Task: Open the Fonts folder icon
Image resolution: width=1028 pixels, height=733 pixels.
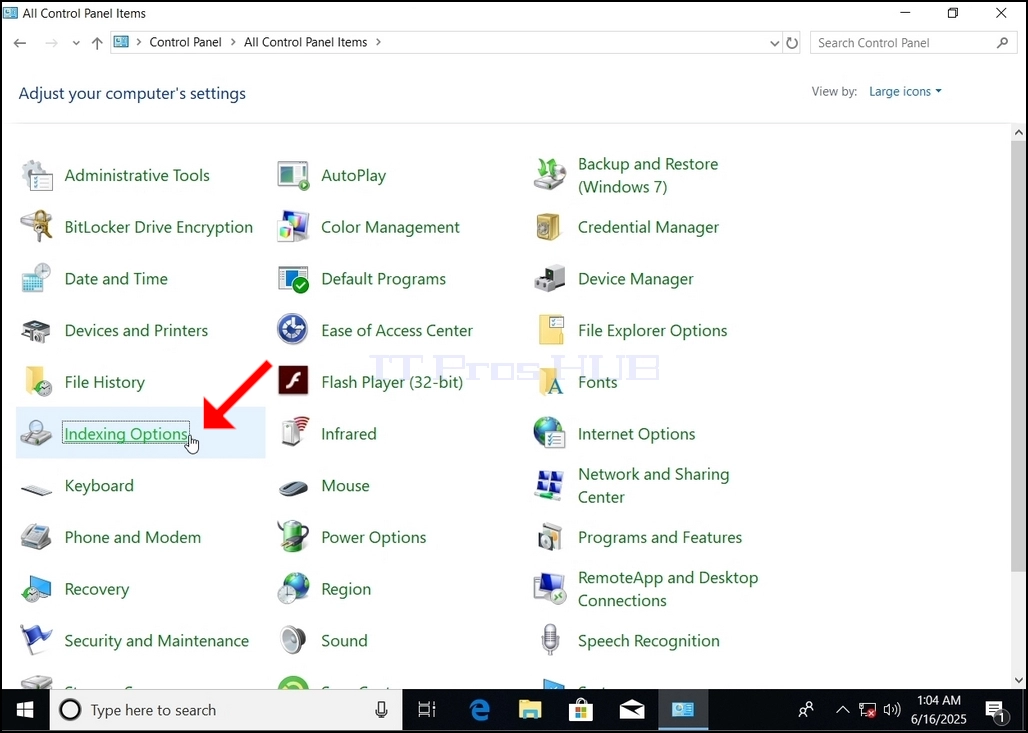Action: (x=551, y=382)
